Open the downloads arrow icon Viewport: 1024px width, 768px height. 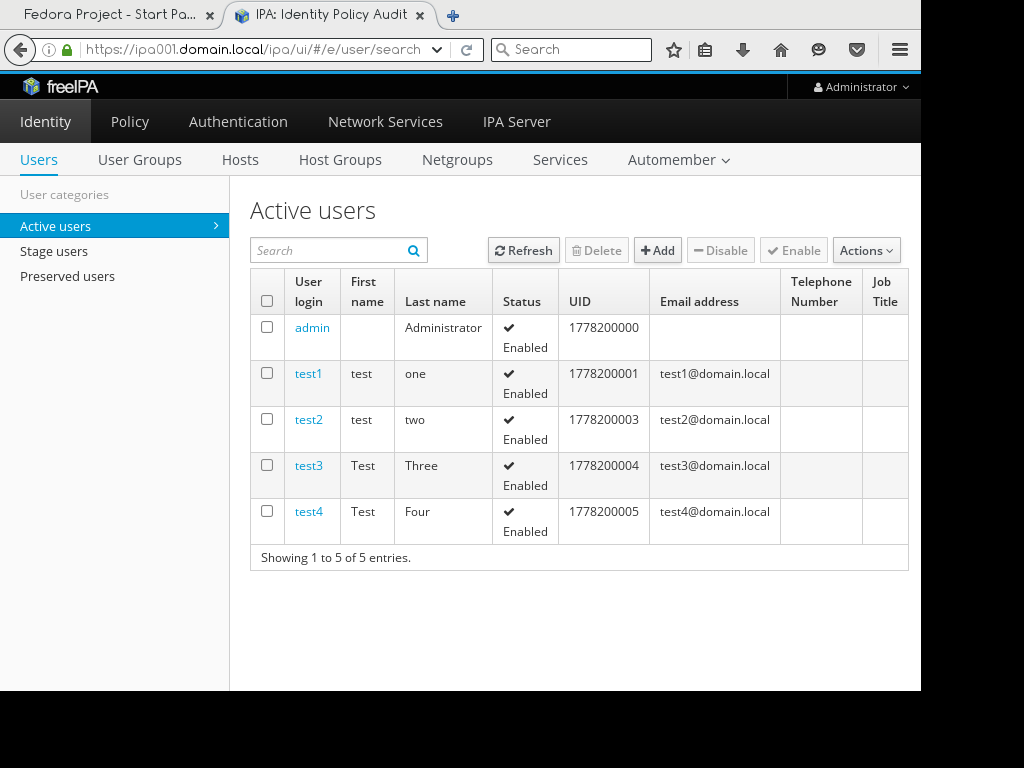[743, 50]
